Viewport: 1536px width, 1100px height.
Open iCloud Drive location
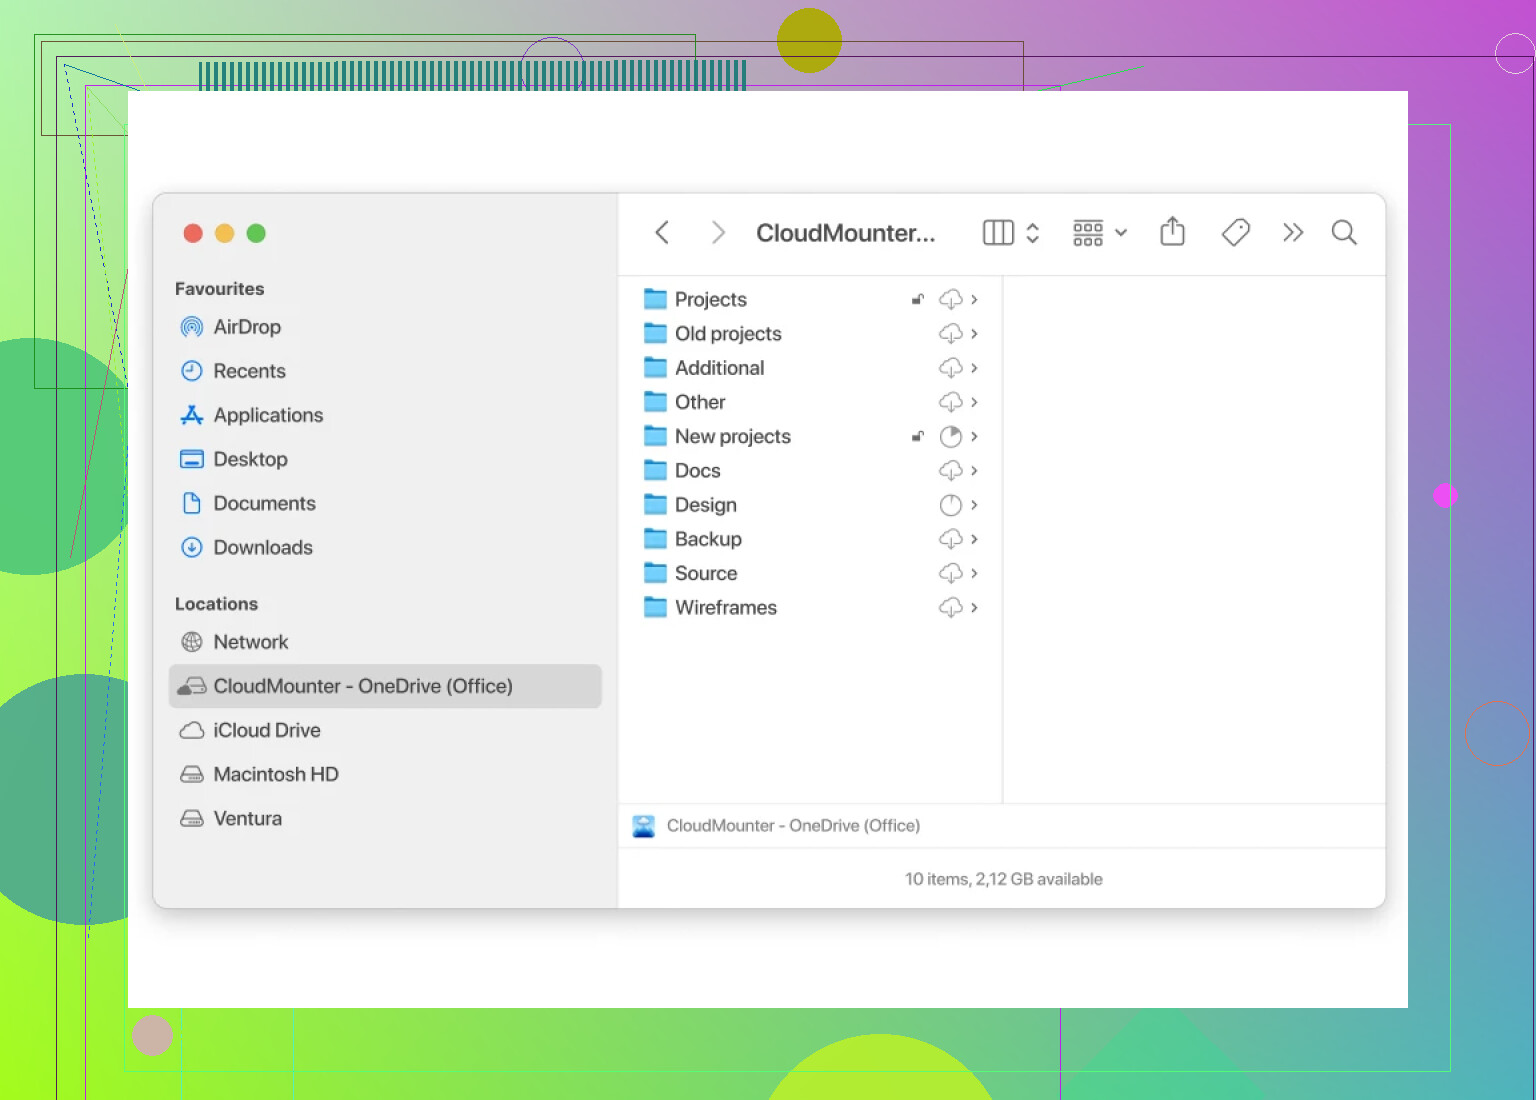click(x=385, y=730)
